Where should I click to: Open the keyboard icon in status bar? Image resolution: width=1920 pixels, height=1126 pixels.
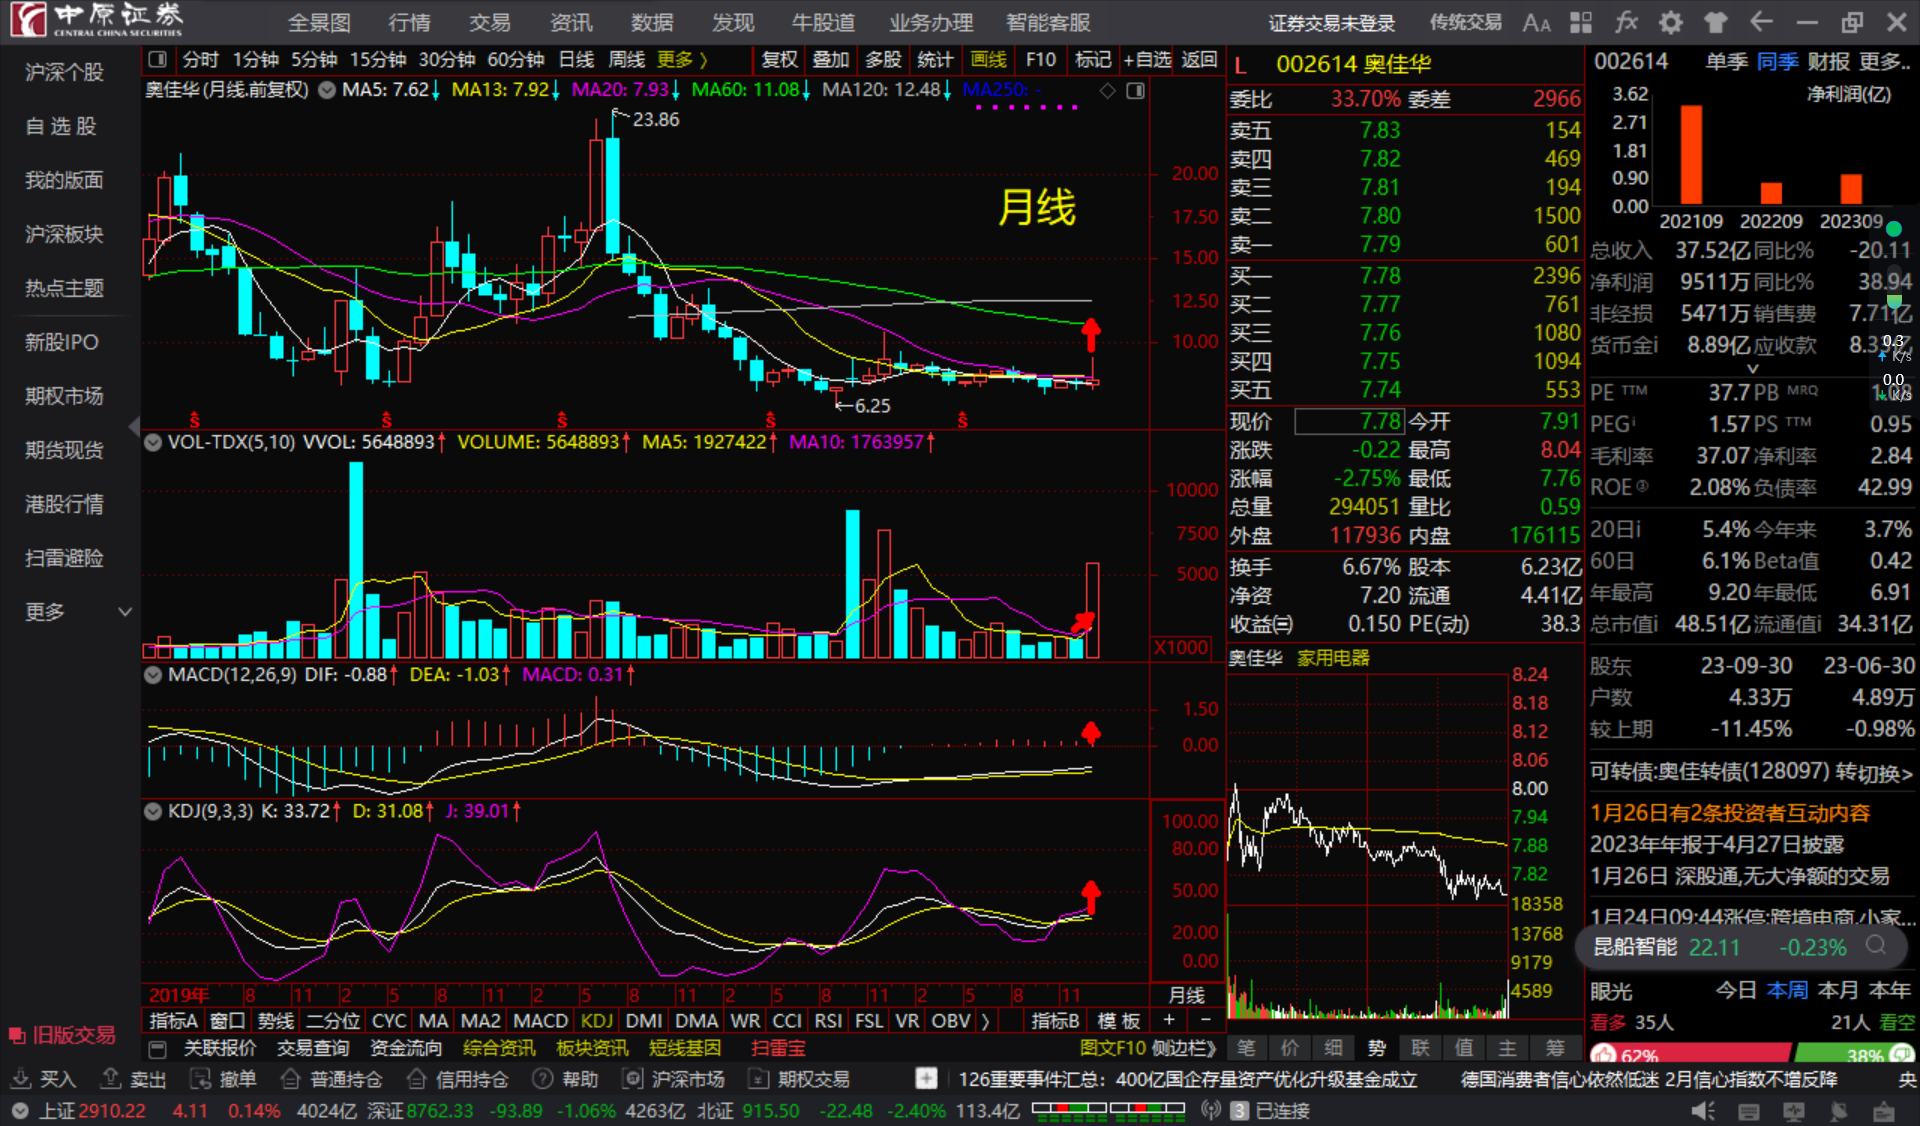pos(1749,1111)
